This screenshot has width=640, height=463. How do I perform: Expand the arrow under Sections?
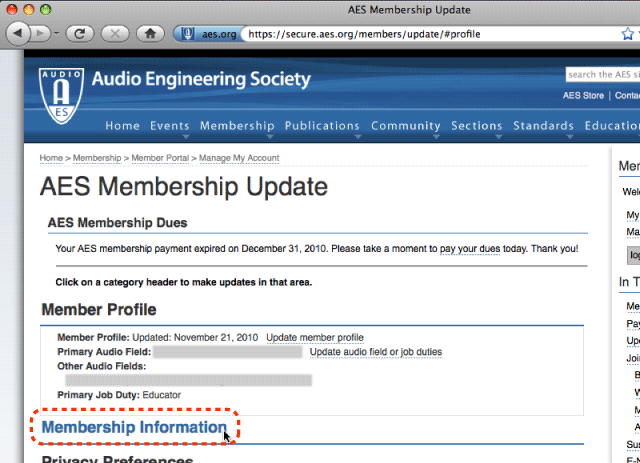(499, 137)
